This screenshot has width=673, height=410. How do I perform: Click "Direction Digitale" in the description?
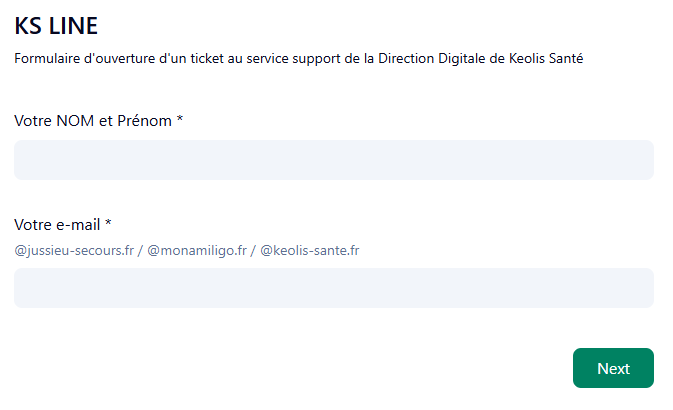pyautogui.click(x=421, y=58)
